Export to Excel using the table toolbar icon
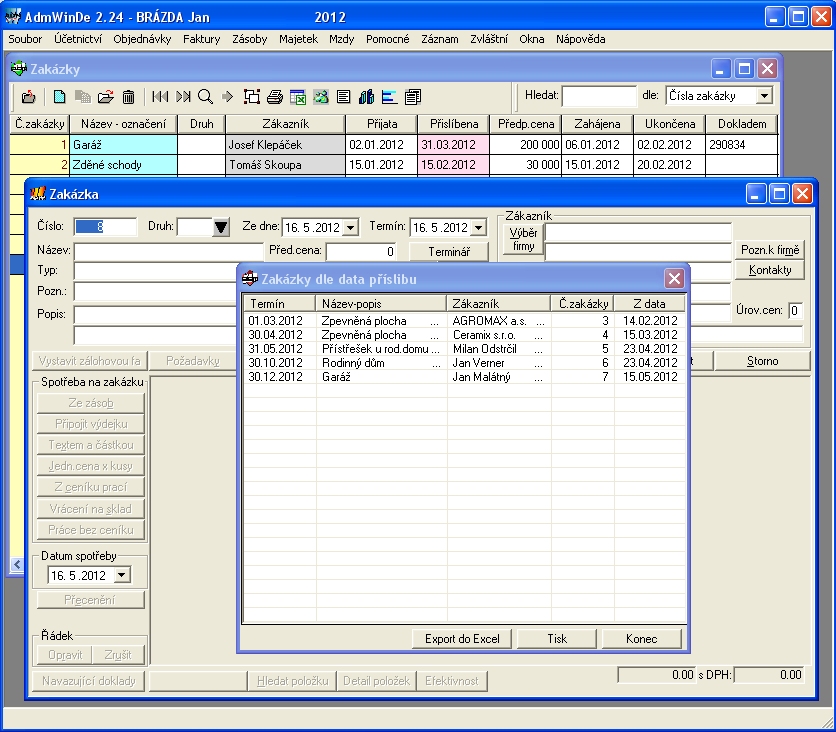Image resolution: width=836 pixels, height=732 pixels. (x=298, y=96)
